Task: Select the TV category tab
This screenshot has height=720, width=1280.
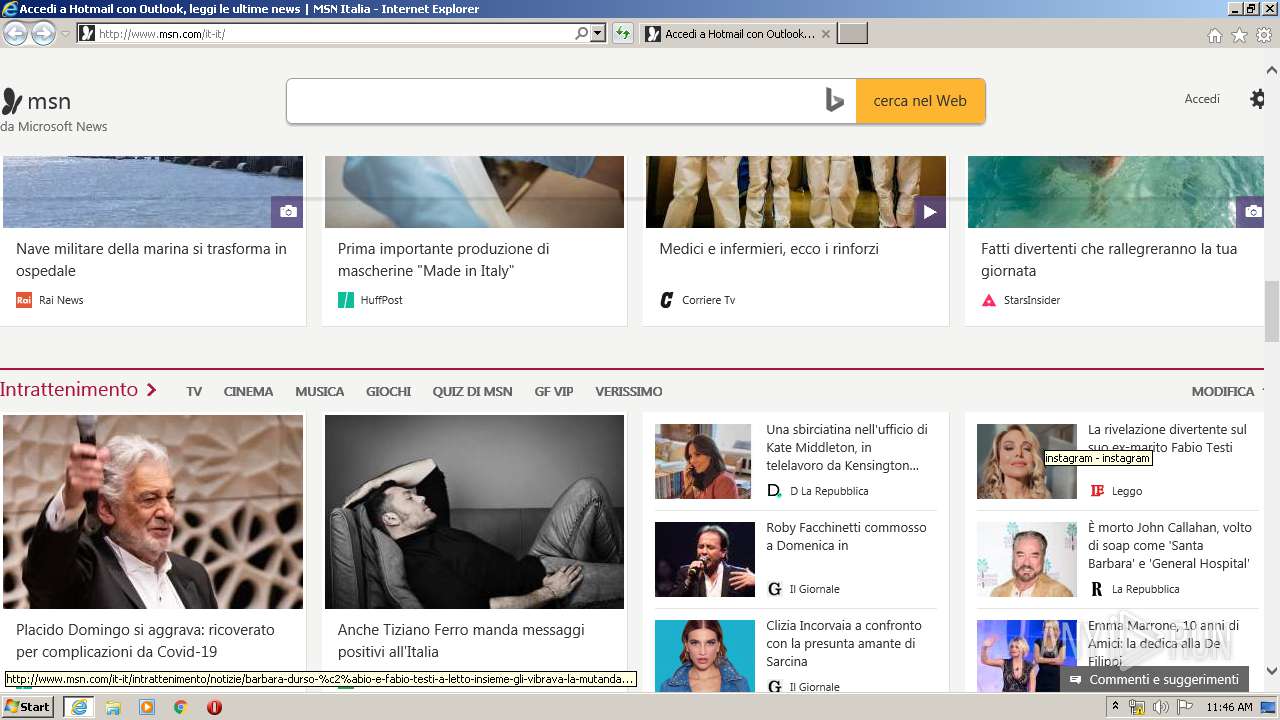Action: 194,392
